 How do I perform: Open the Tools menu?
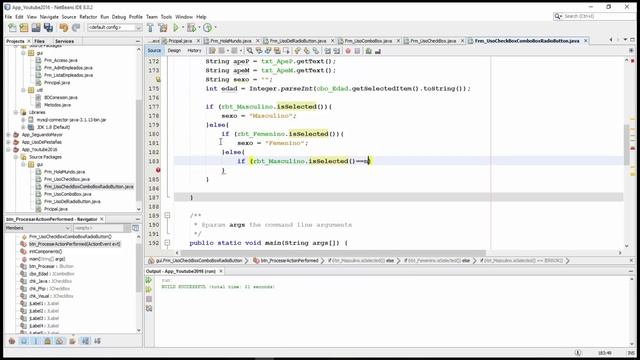tap(166, 17)
